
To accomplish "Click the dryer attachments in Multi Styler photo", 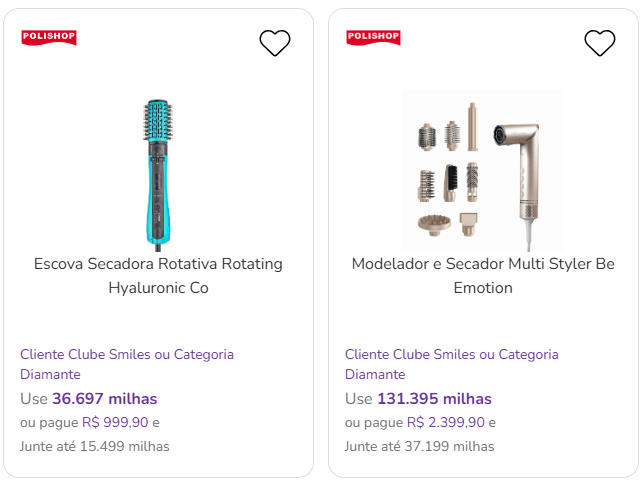I will pyautogui.click(x=446, y=170).
